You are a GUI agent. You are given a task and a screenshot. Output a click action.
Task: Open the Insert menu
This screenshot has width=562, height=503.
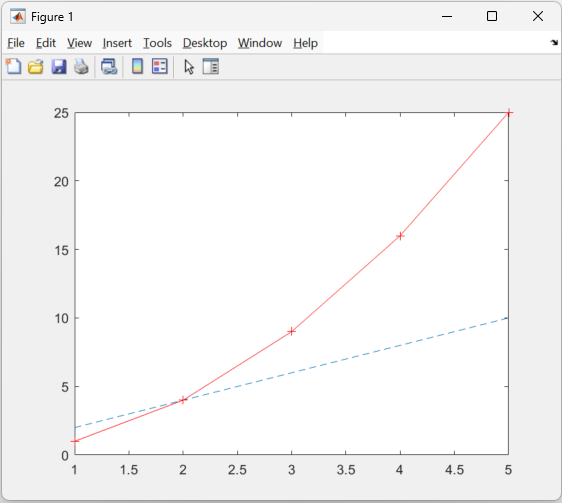click(x=117, y=43)
